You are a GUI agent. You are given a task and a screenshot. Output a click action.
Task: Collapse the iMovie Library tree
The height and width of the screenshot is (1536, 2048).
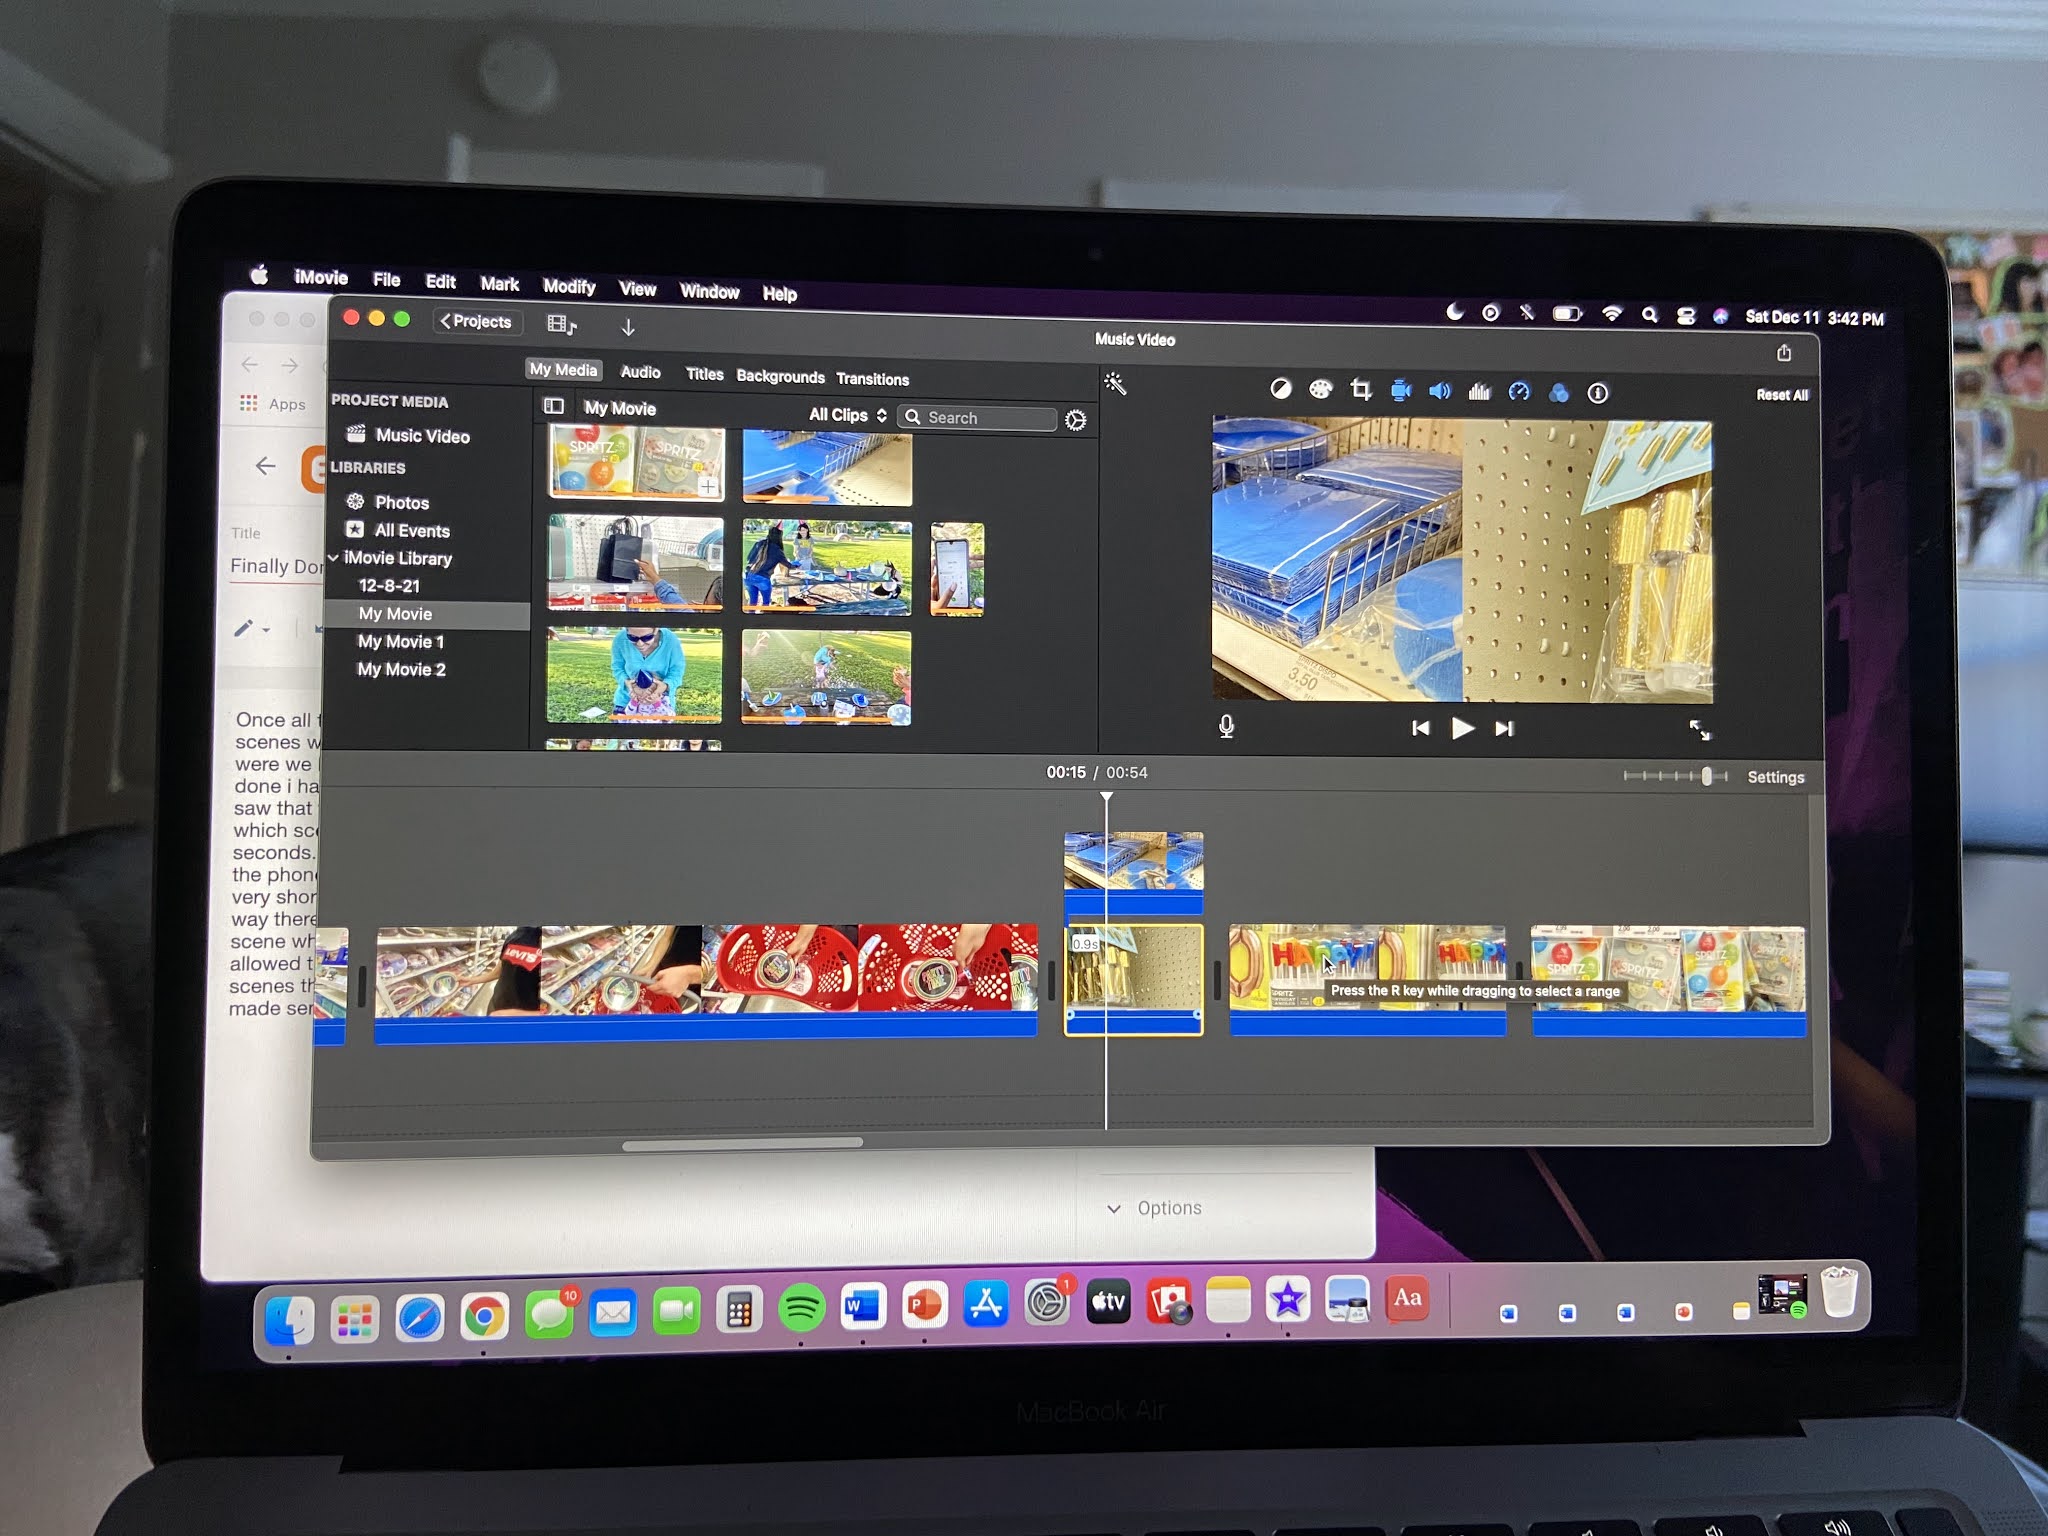(x=333, y=557)
